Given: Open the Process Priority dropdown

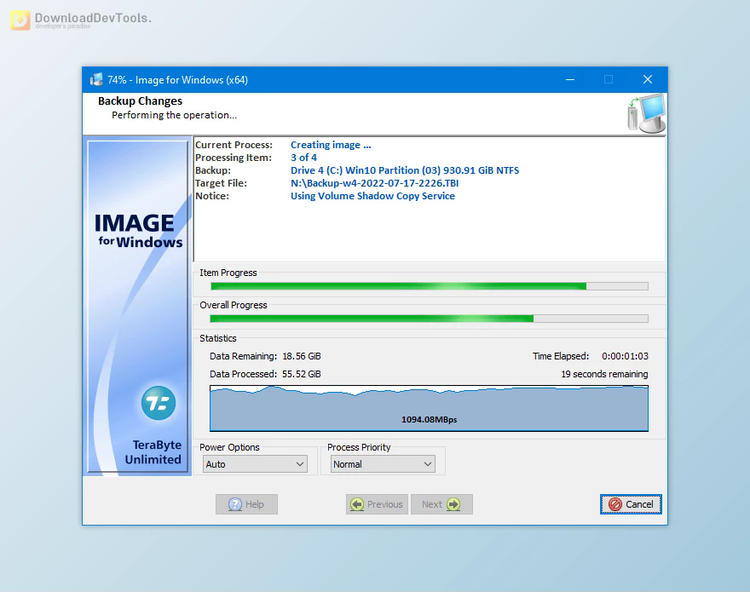Looking at the screenshot, I should pyautogui.click(x=383, y=464).
